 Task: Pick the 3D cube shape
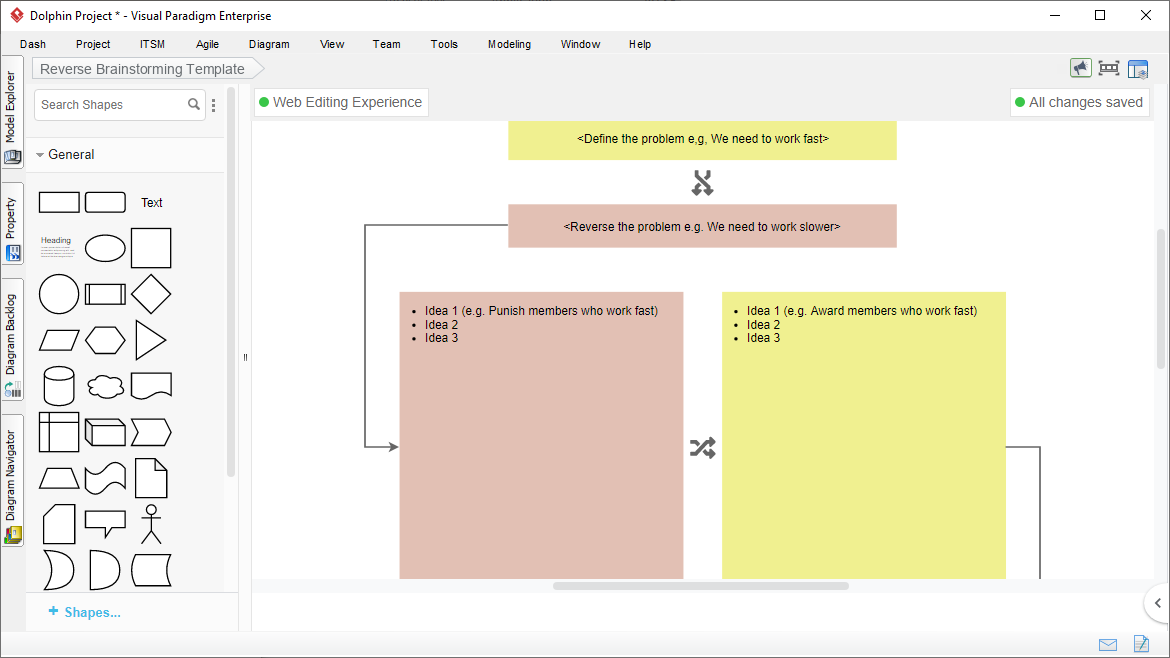coord(105,432)
